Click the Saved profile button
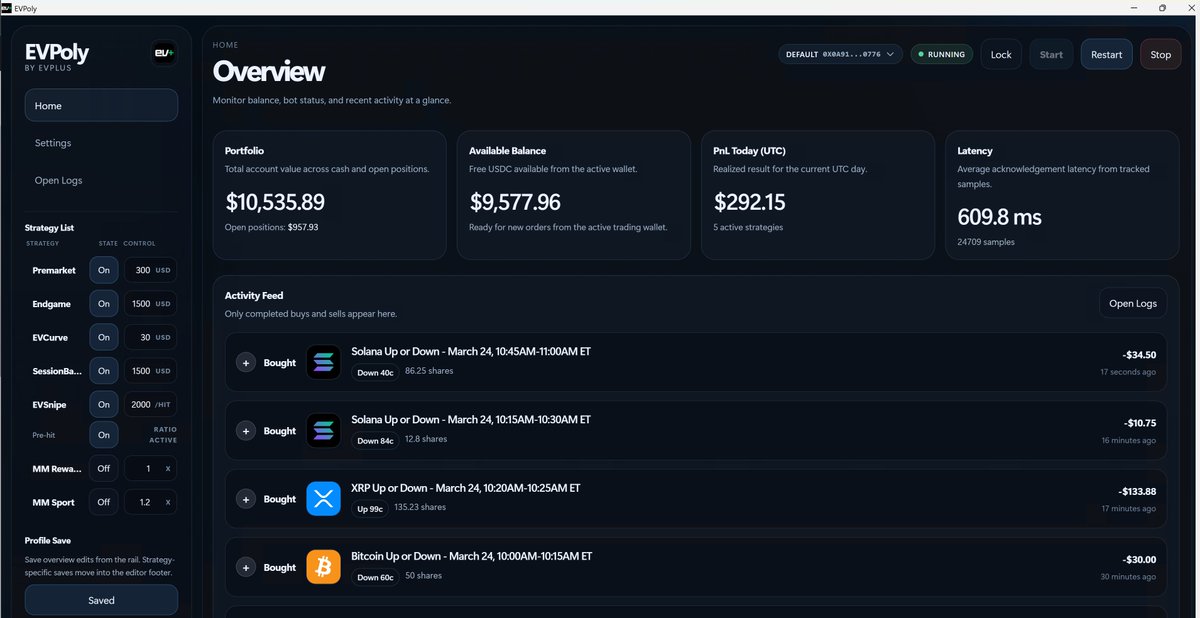This screenshot has height=618, width=1200. point(101,600)
